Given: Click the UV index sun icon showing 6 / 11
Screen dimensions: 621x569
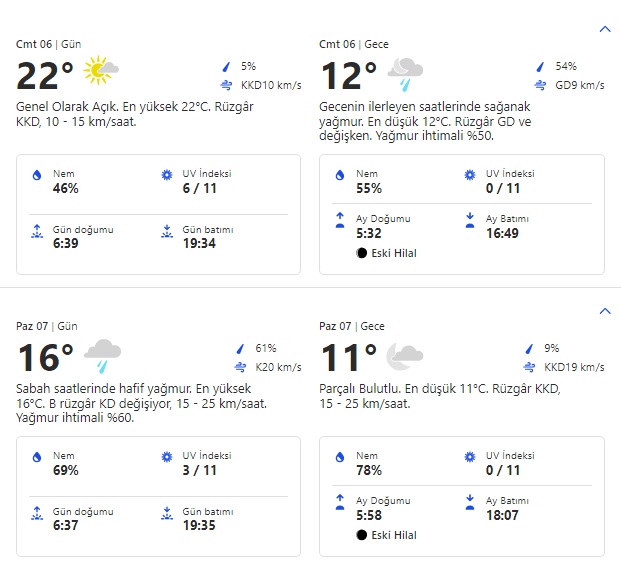Looking at the screenshot, I should tap(167, 175).
